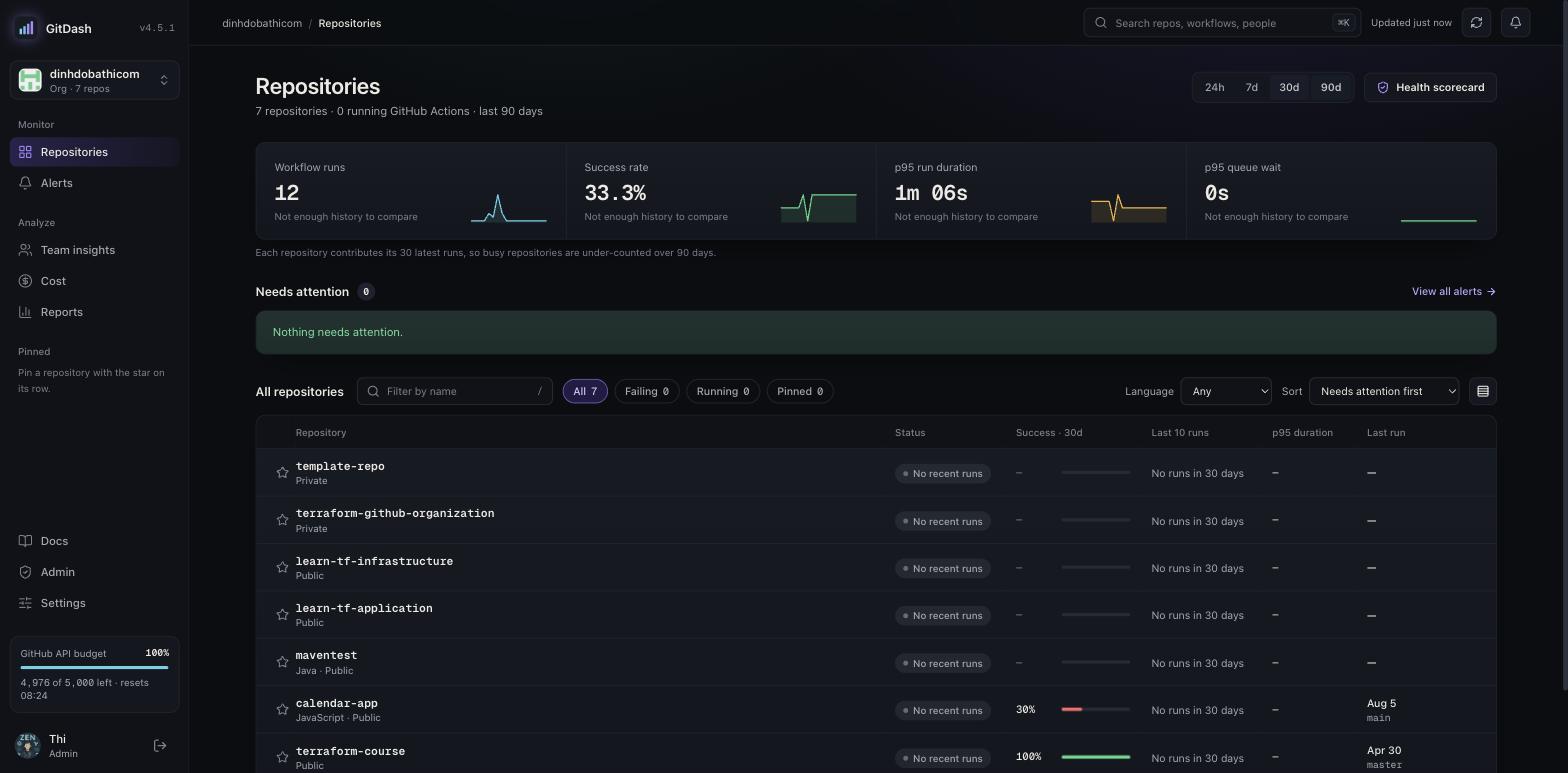
Task: Switch to the table density view icon
Action: point(1483,391)
